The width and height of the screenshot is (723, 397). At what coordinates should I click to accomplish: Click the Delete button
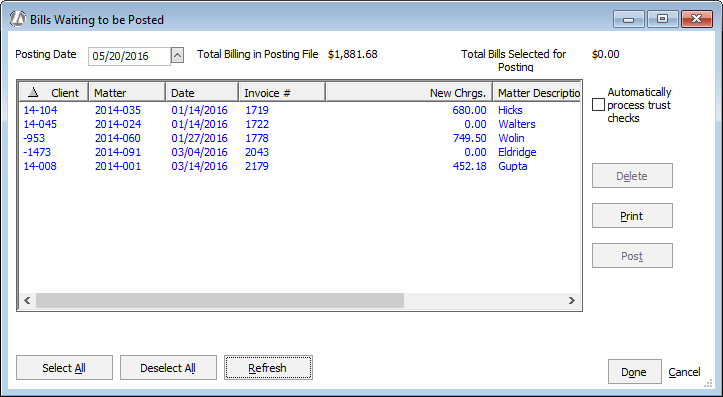[x=632, y=176]
